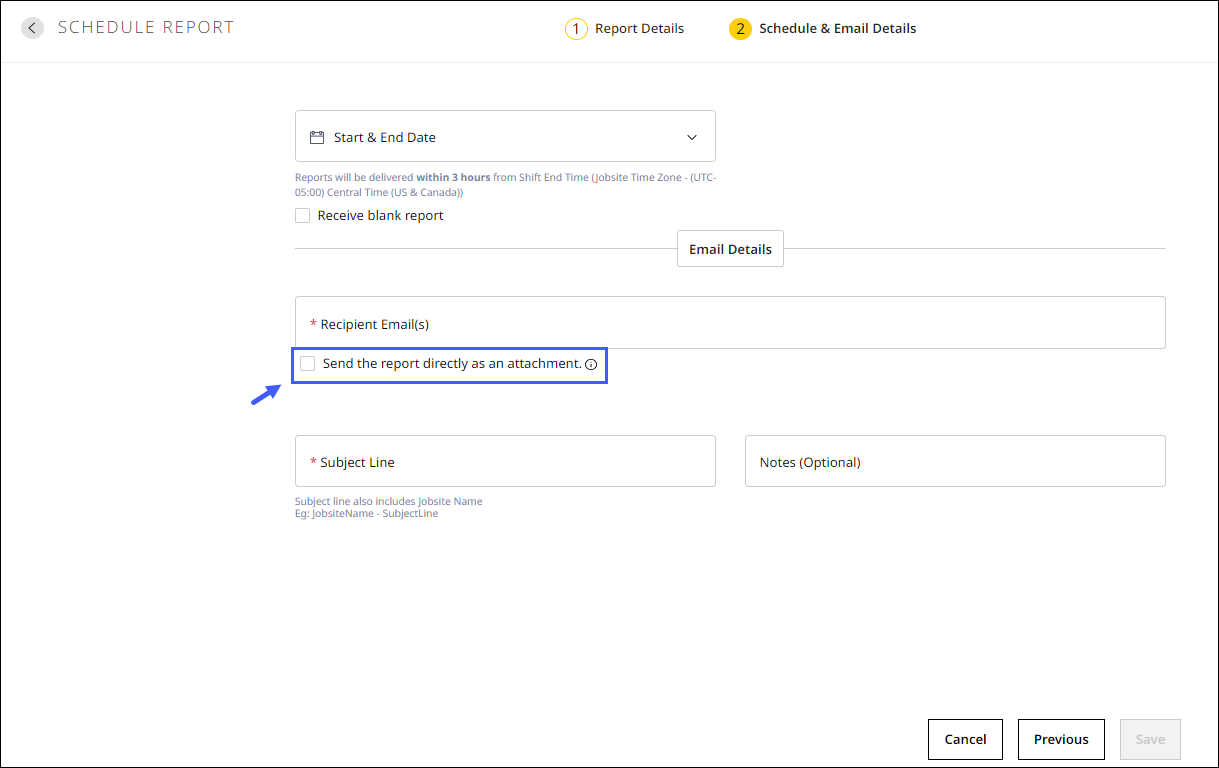Click the back arrow beside Schedule Report
The height and width of the screenshot is (768, 1219).
point(33,28)
